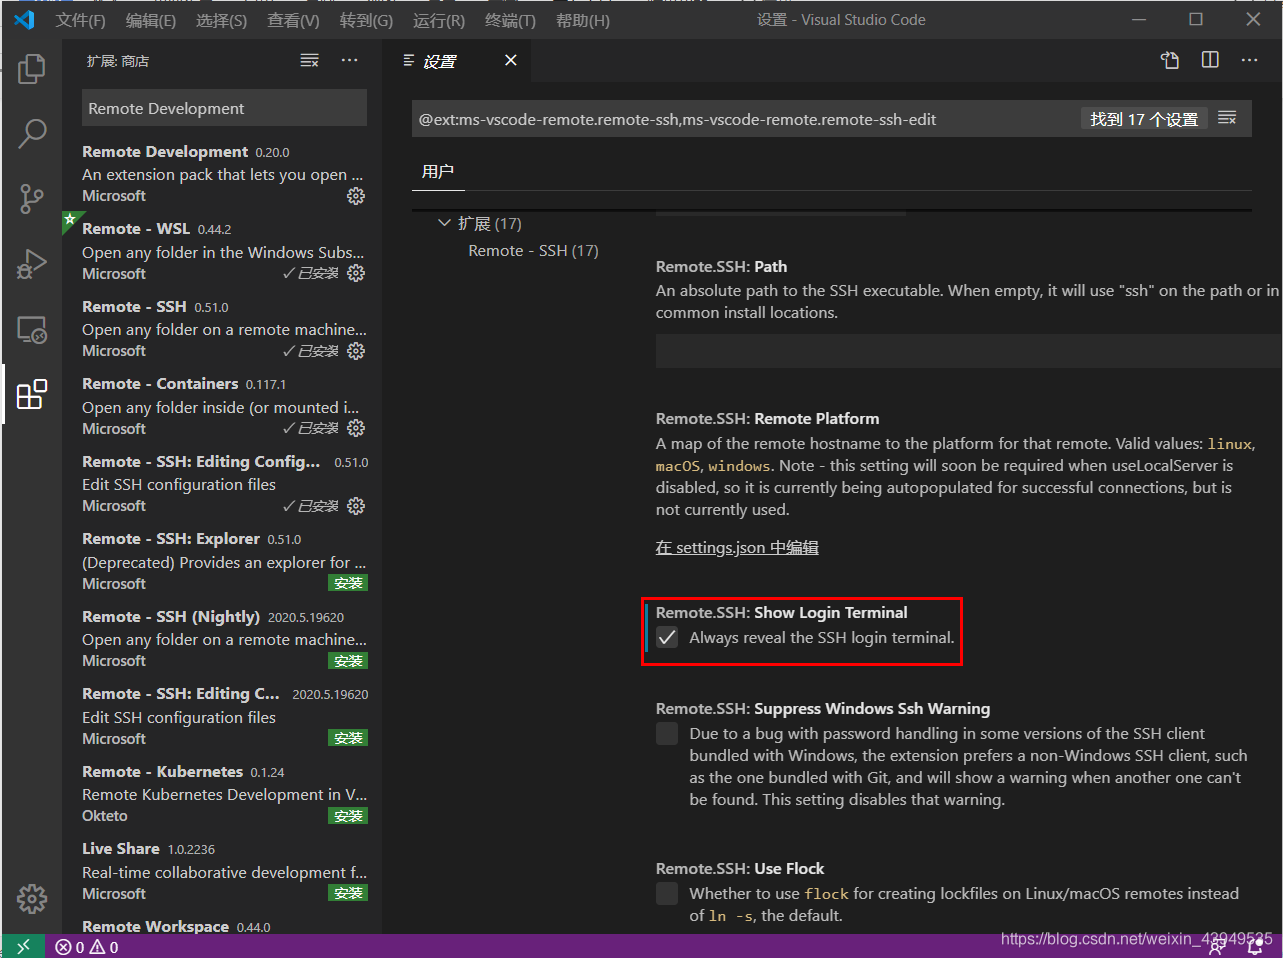The width and height of the screenshot is (1283, 958).
Task: Show errors and warnings in status bar
Action: [x=87, y=947]
